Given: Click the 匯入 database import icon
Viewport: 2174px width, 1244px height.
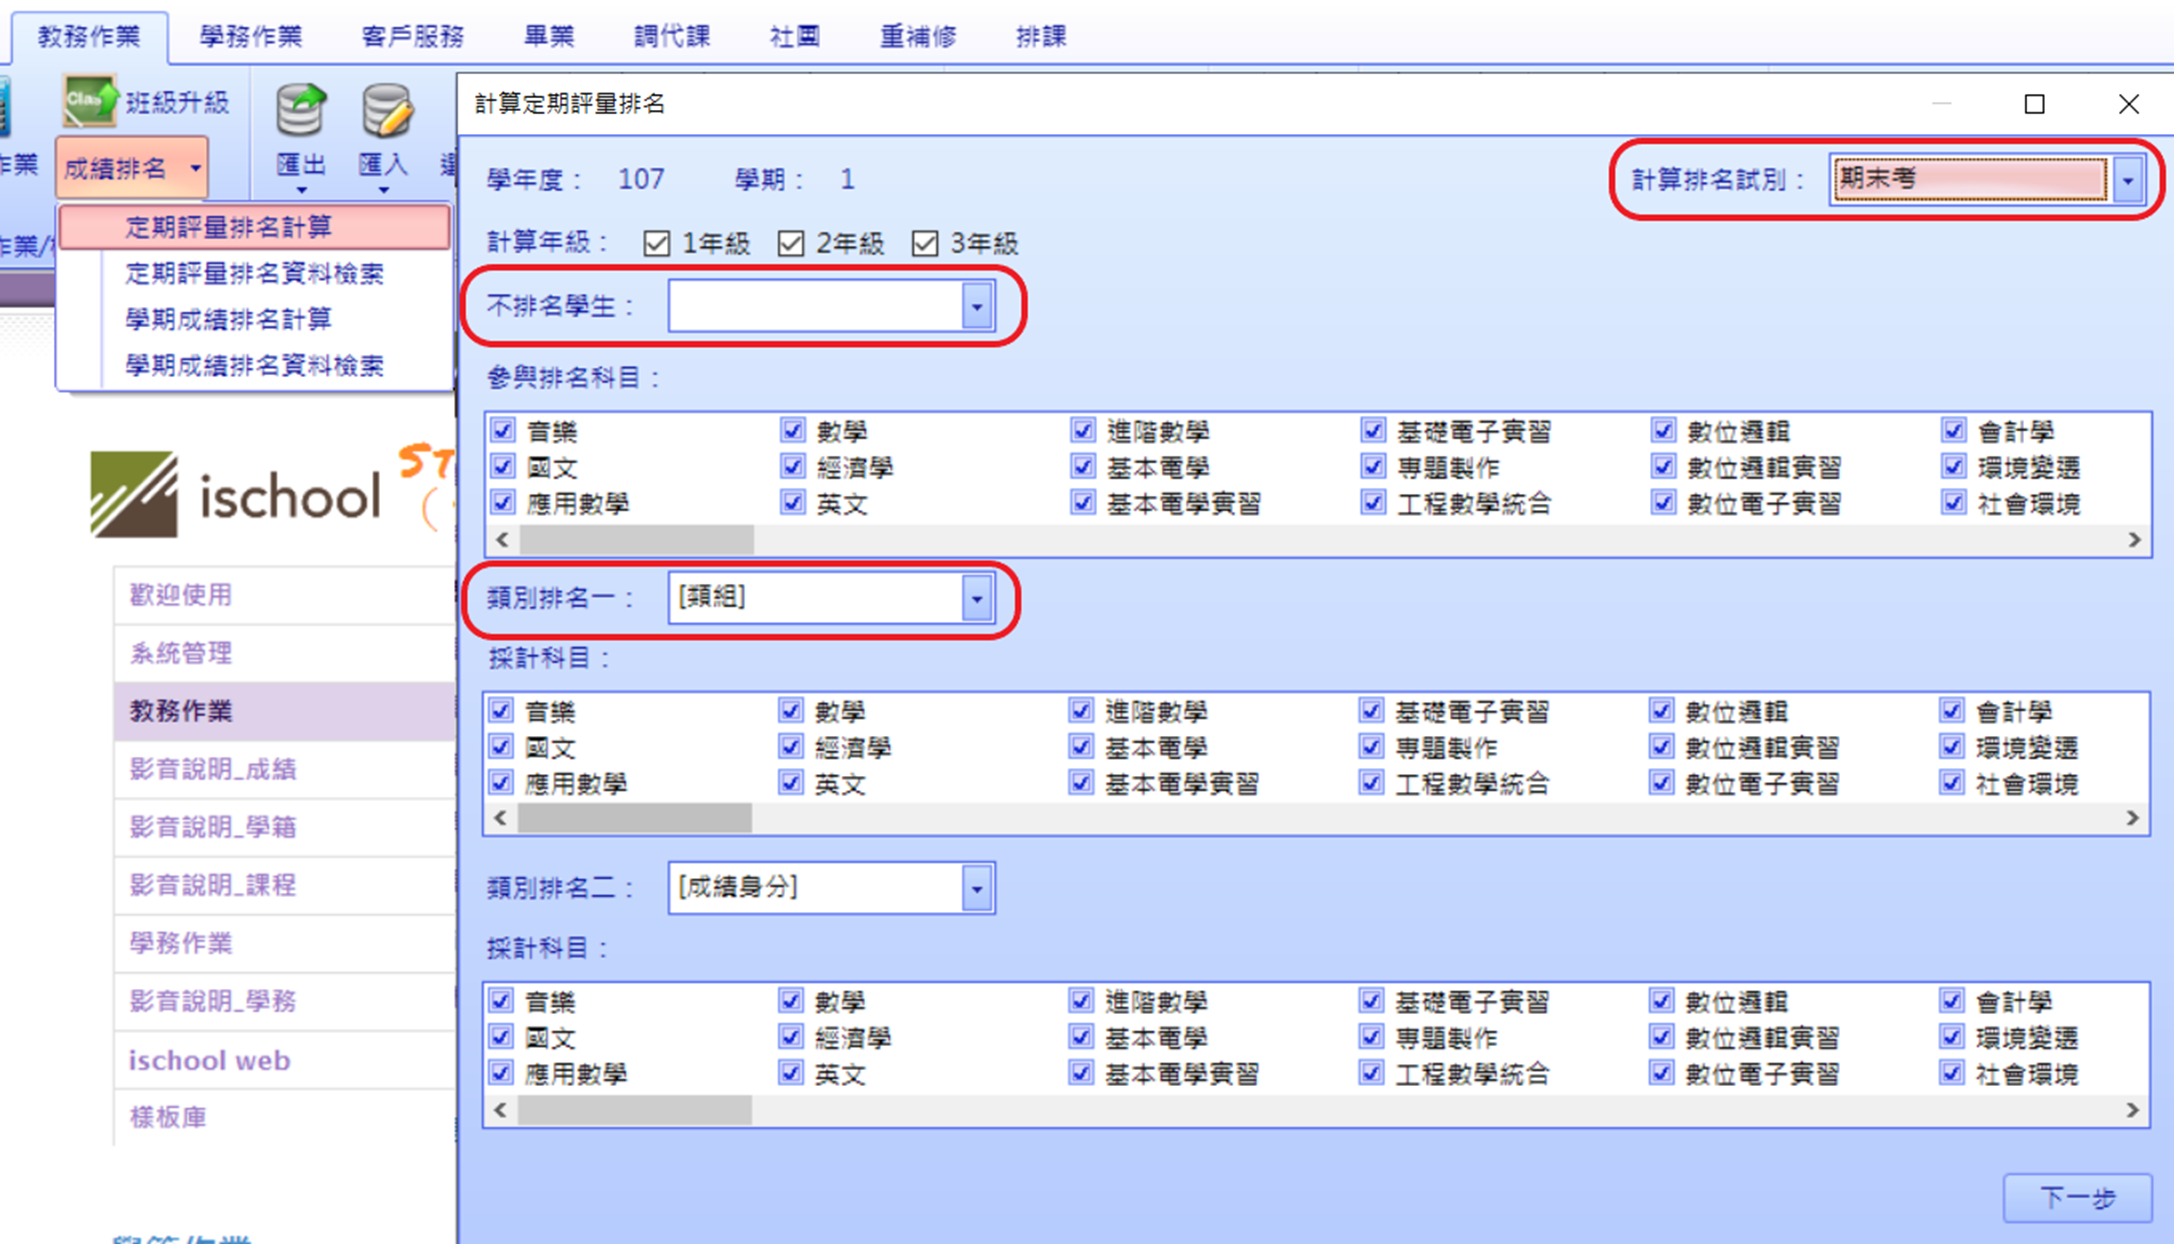Looking at the screenshot, I should pyautogui.click(x=385, y=110).
